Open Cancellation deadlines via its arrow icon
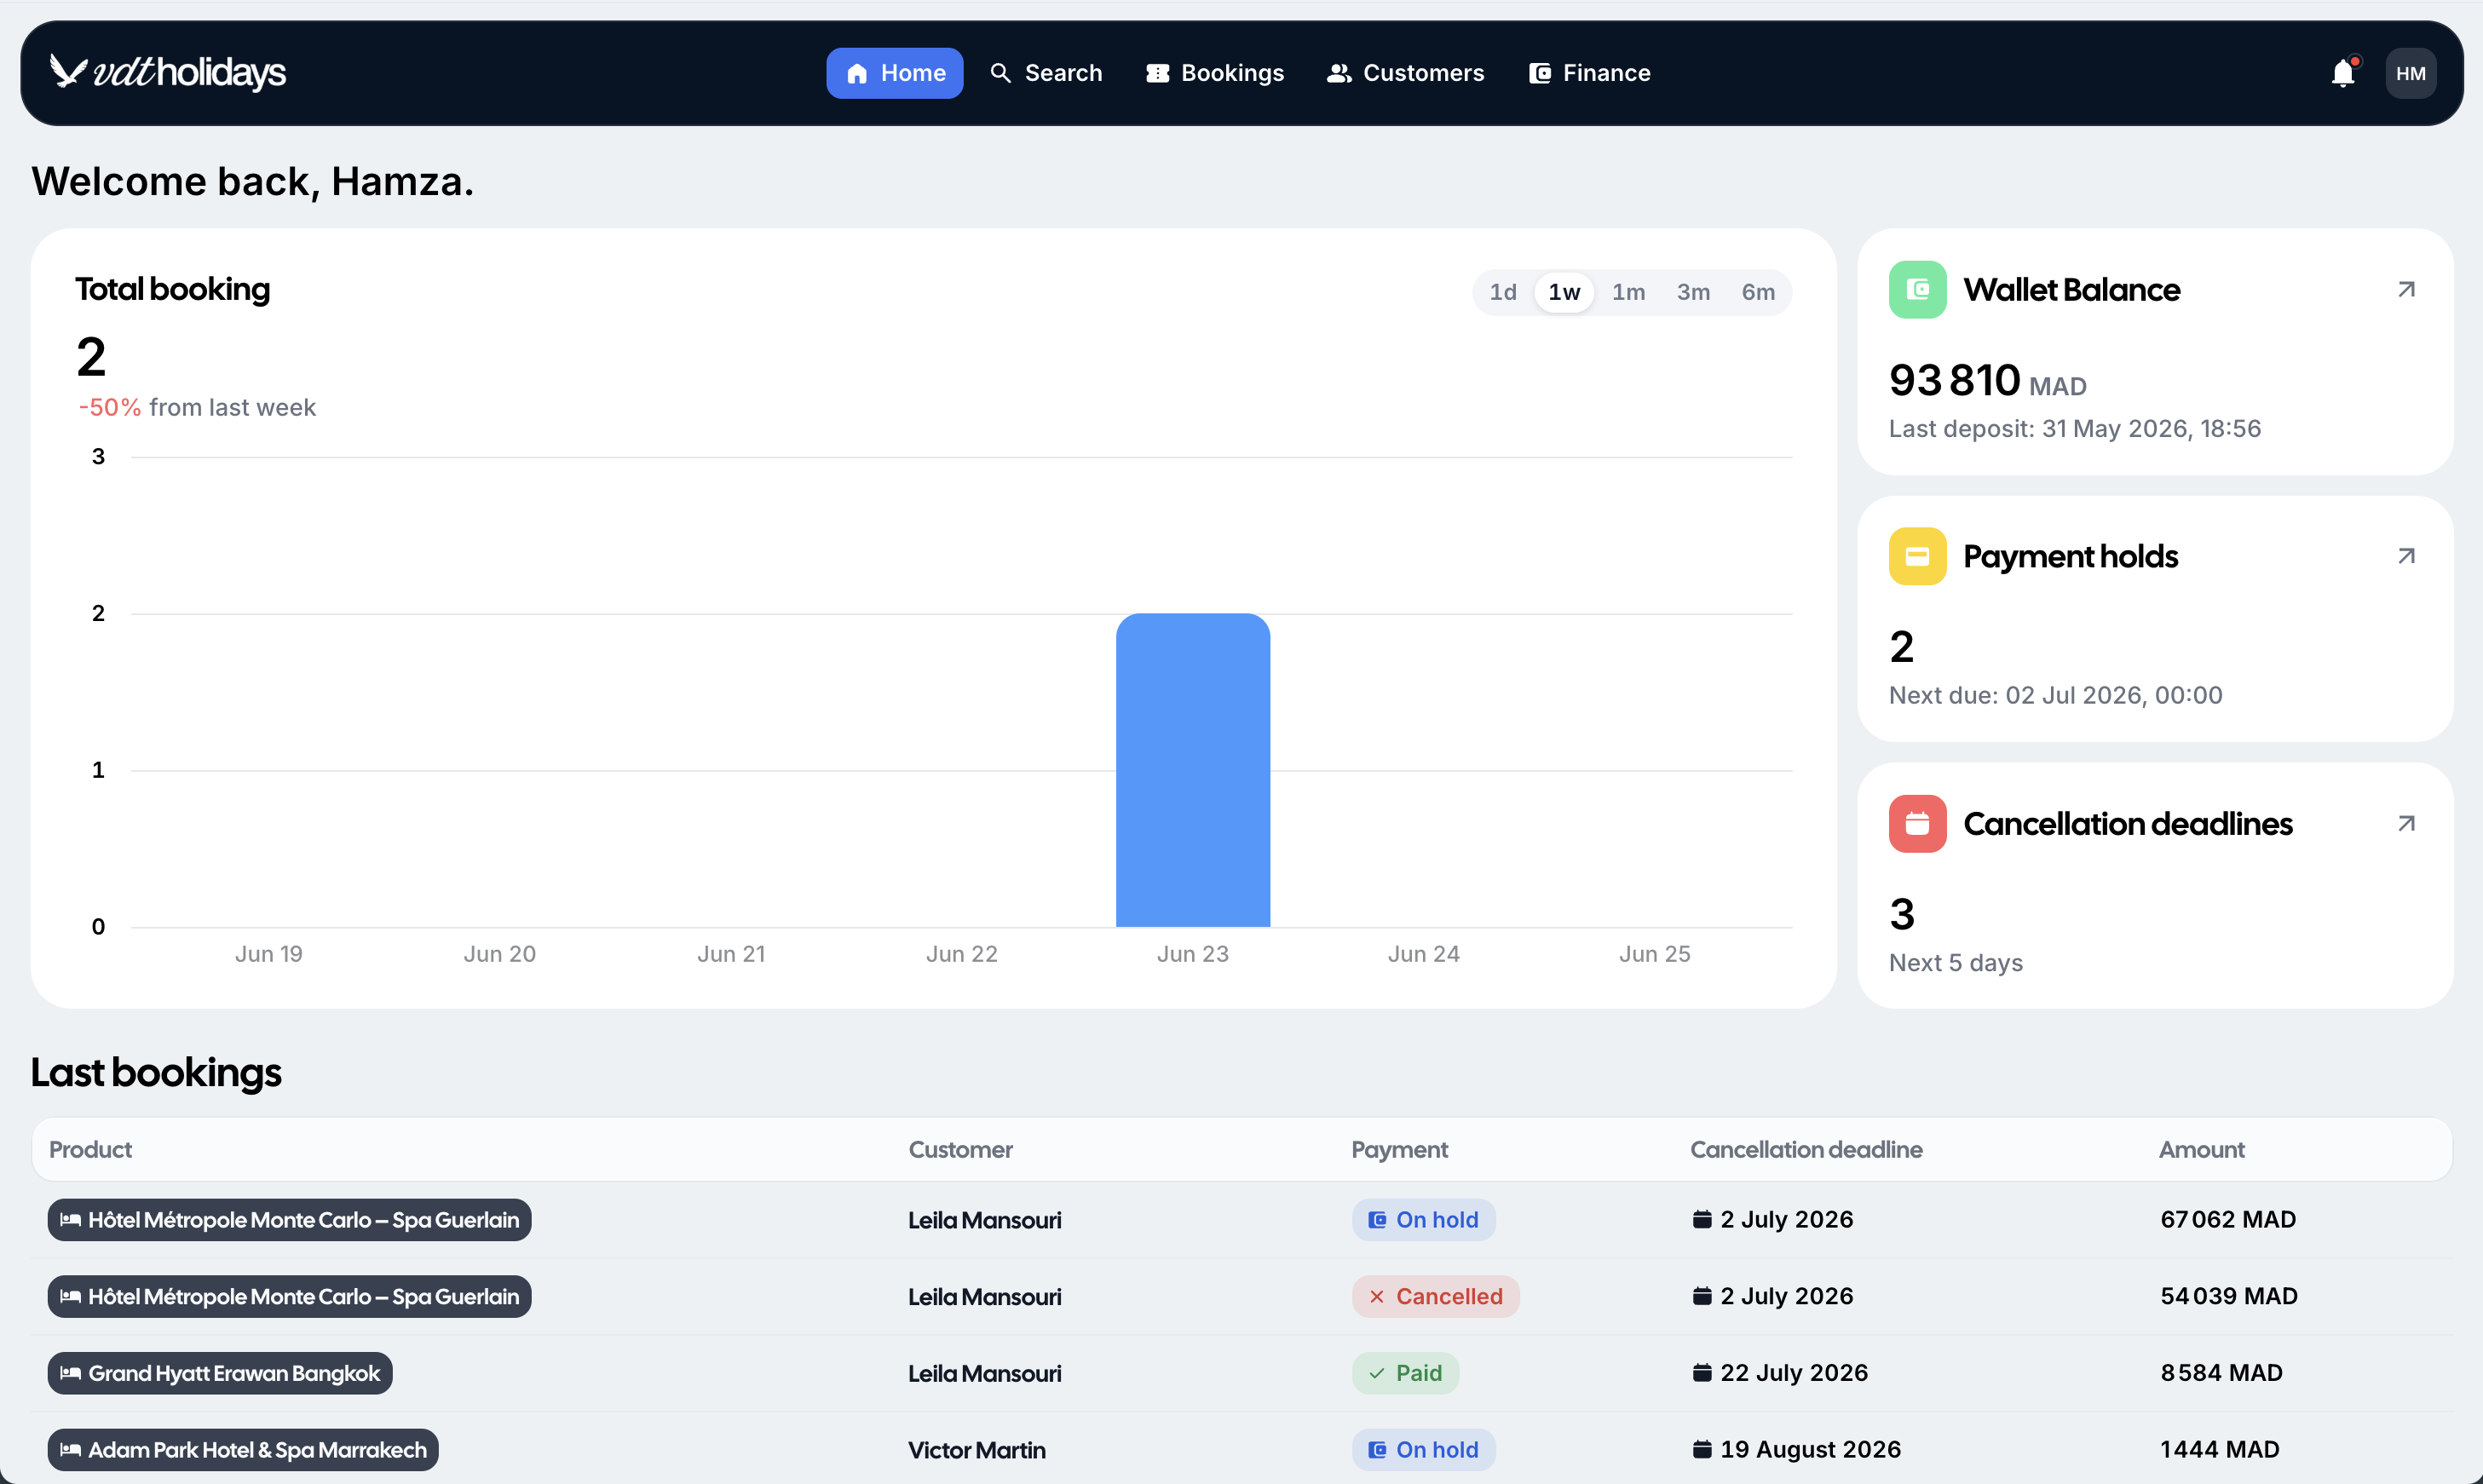The height and width of the screenshot is (1484, 2483). 2406,824
